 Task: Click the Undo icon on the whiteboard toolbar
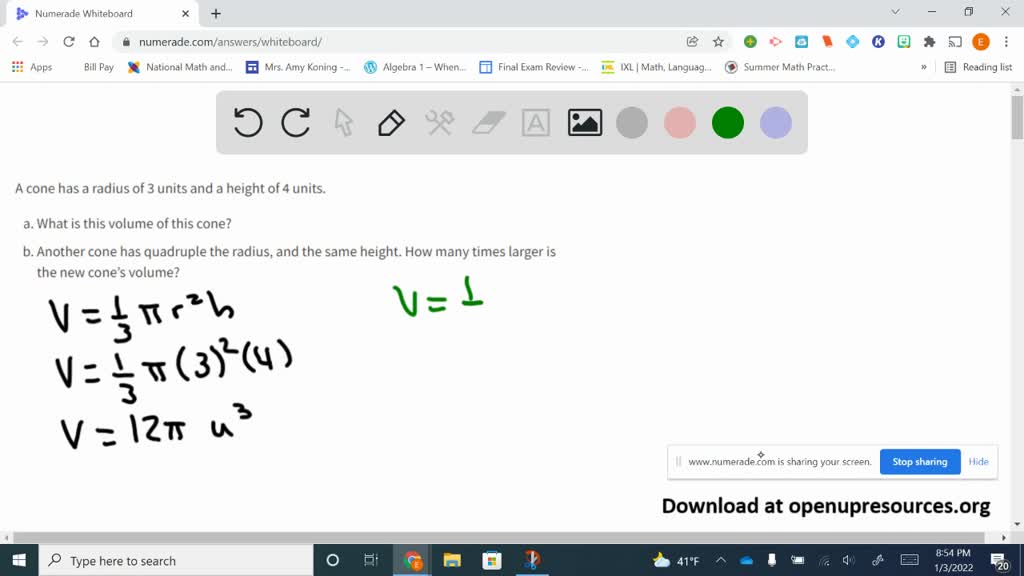click(x=247, y=122)
